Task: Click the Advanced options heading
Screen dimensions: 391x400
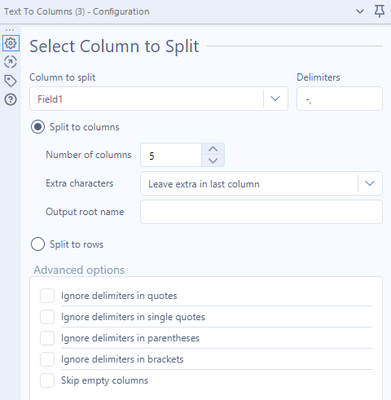Action: (x=79, y=270)
